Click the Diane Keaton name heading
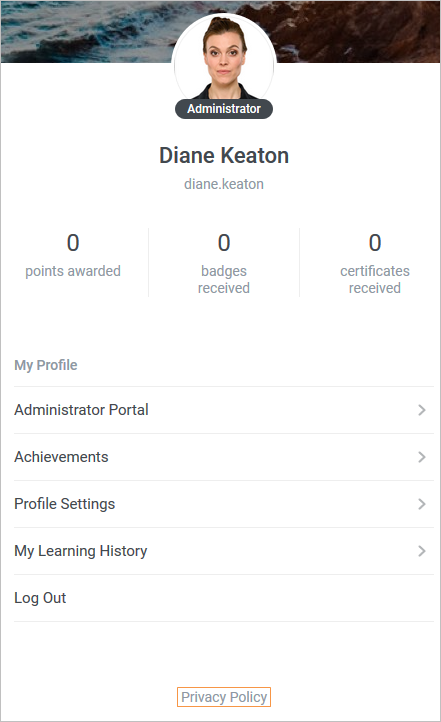This screenshot has width=441, height=722. click(x=224, y=155)
